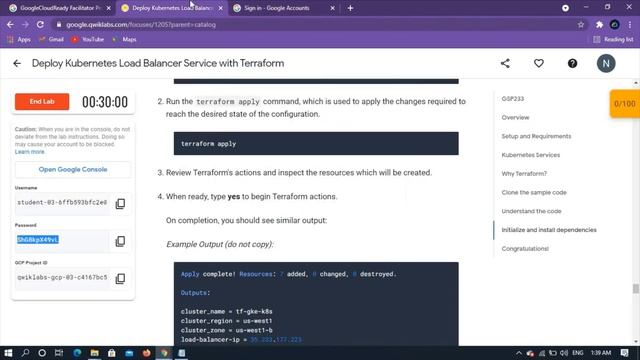640x360 pixels.
Task: Open the Reading list
Action: point(613,39)
